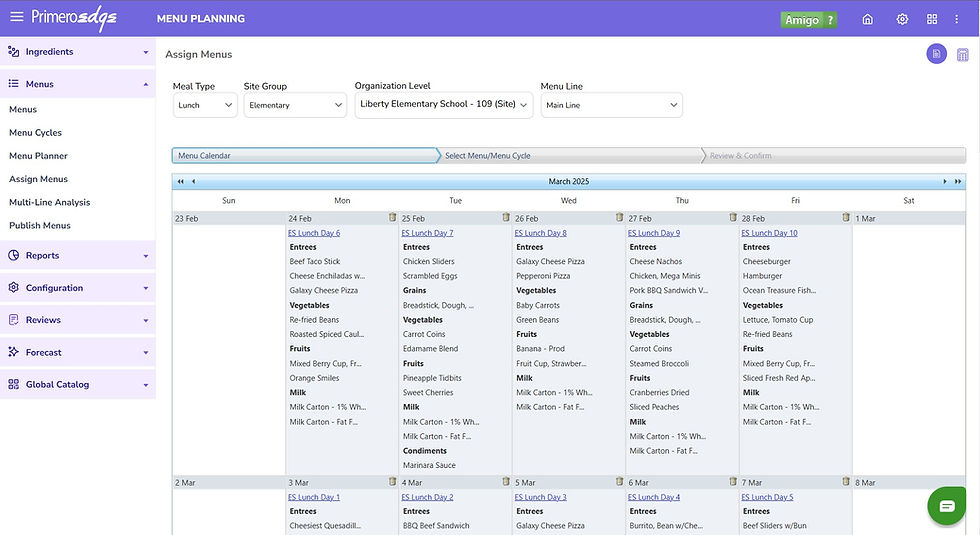Open Menu Planner in sidebar
The height and width of the screenshot is (535, 980).
point(38,156)
